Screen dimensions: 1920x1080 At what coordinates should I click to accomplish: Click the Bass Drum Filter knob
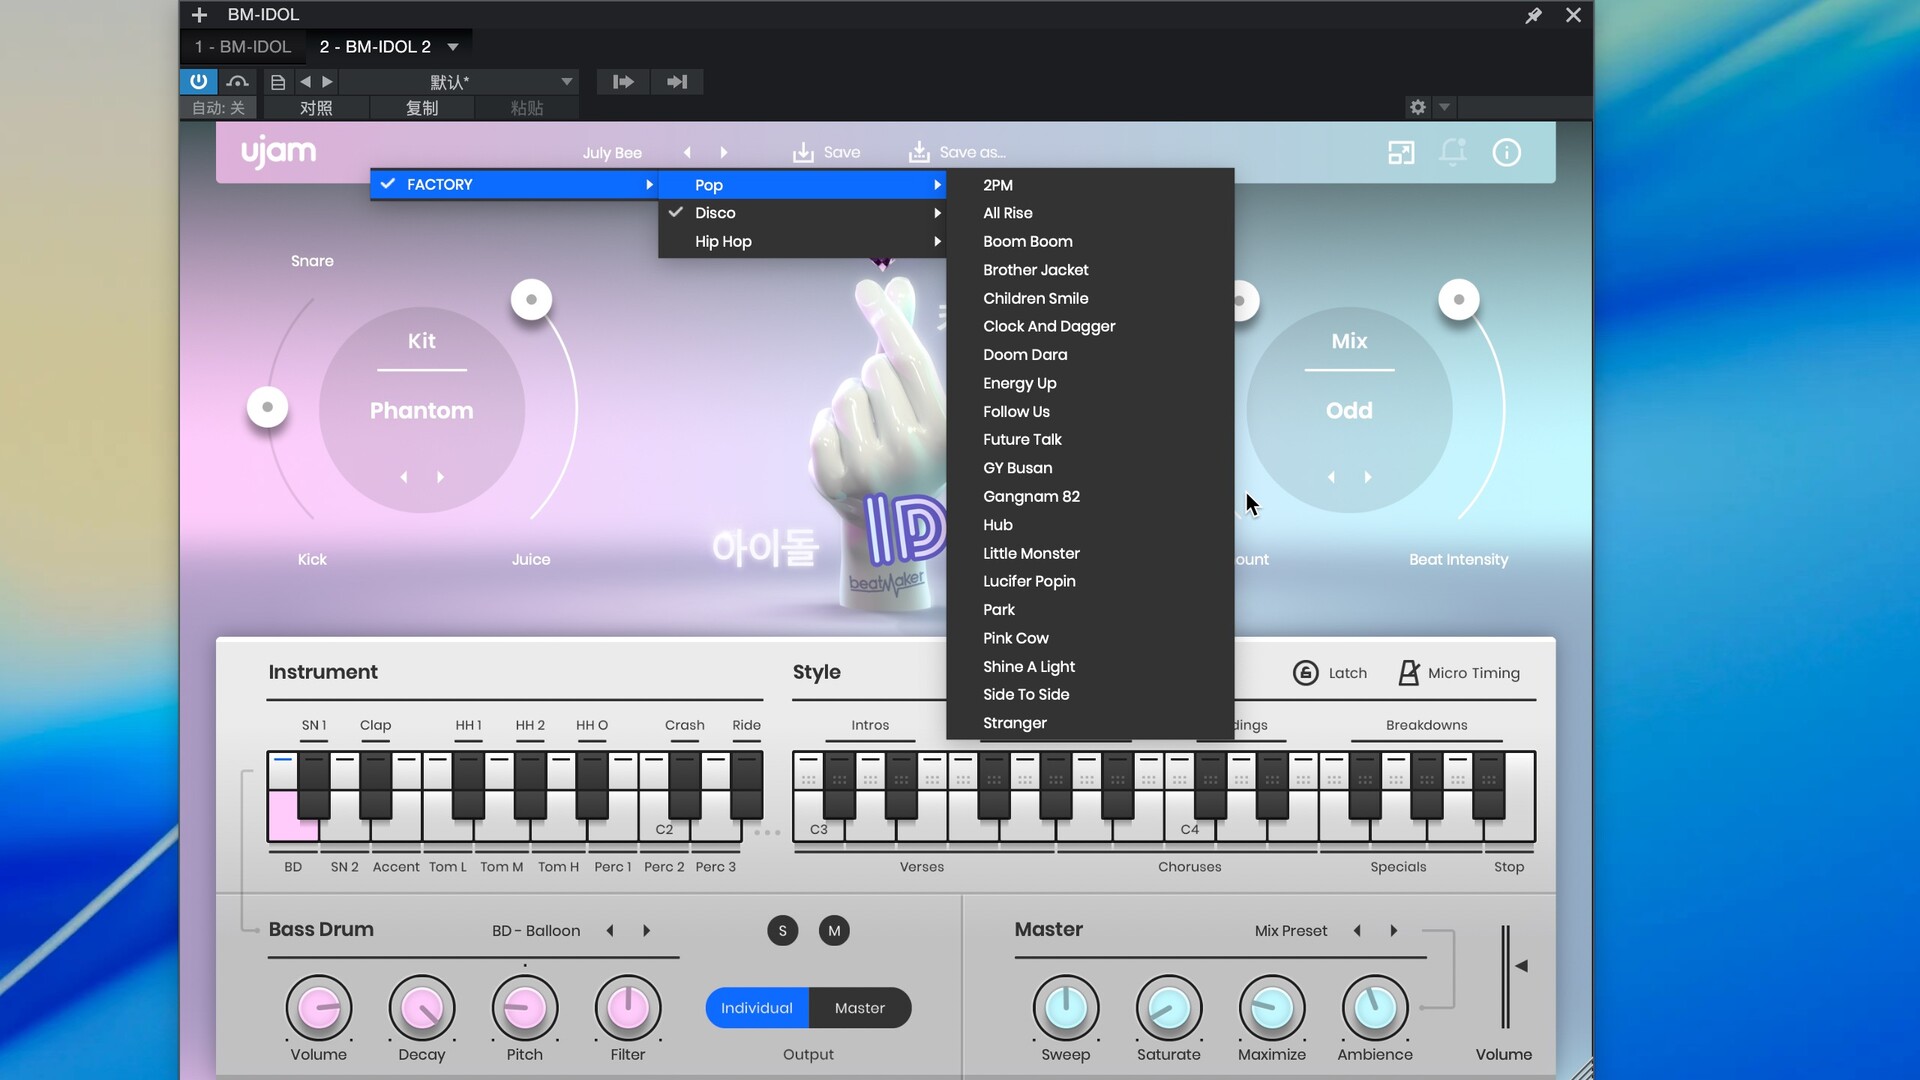tap(628, 1008)
